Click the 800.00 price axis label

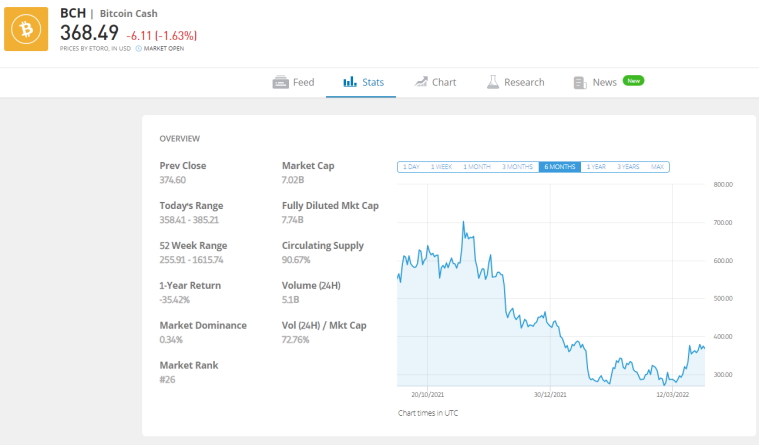(723, 184)
